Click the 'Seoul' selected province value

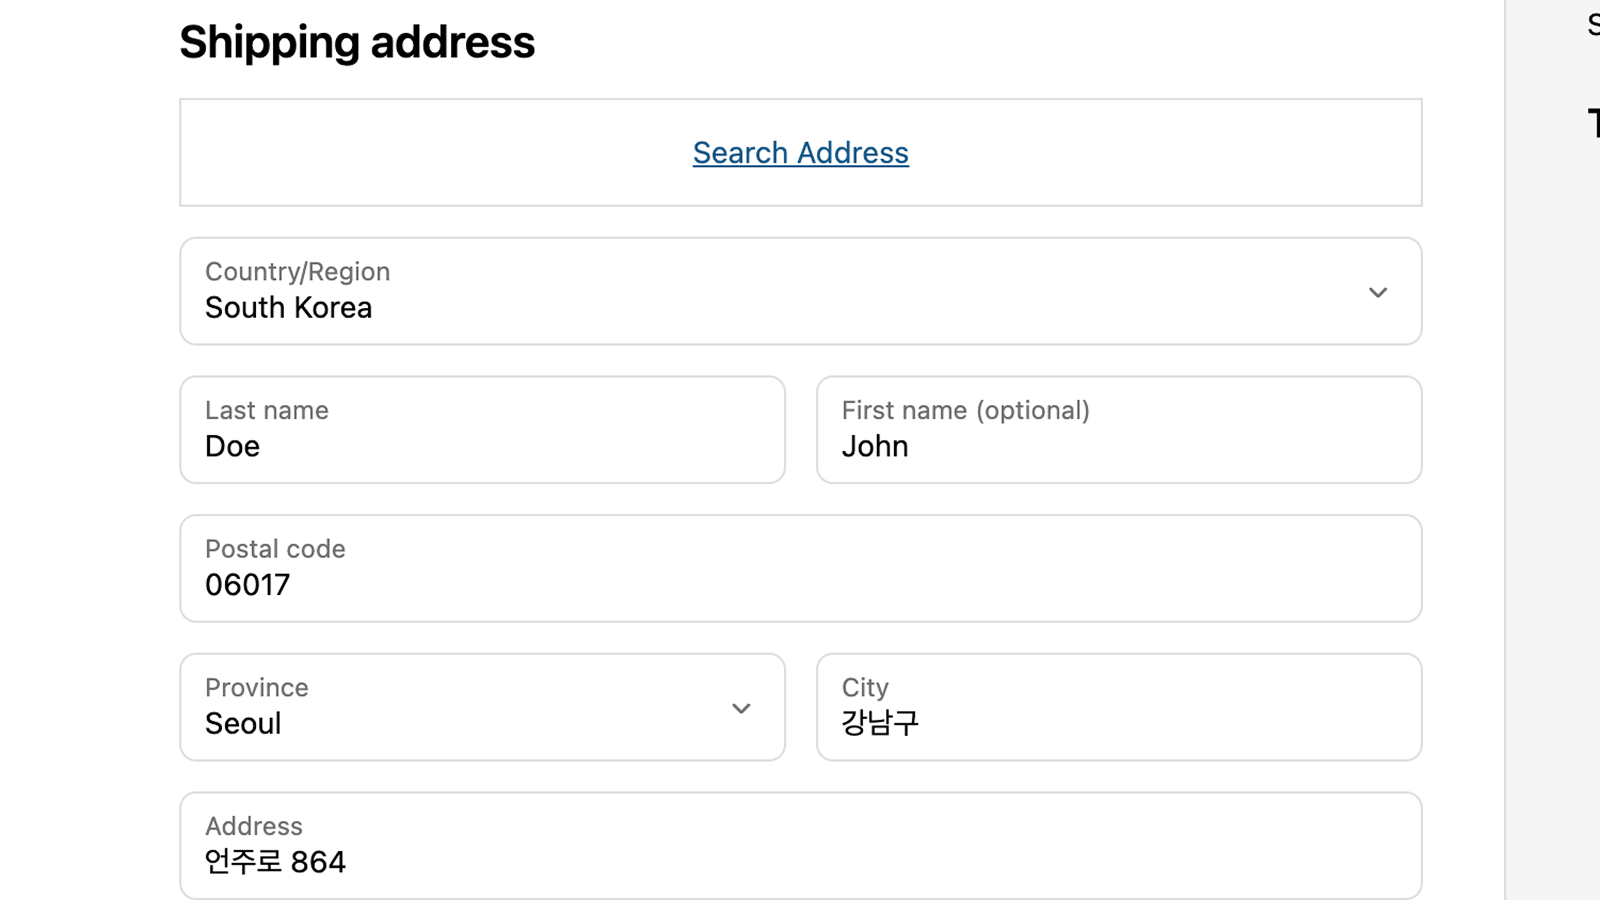point(243,723)
